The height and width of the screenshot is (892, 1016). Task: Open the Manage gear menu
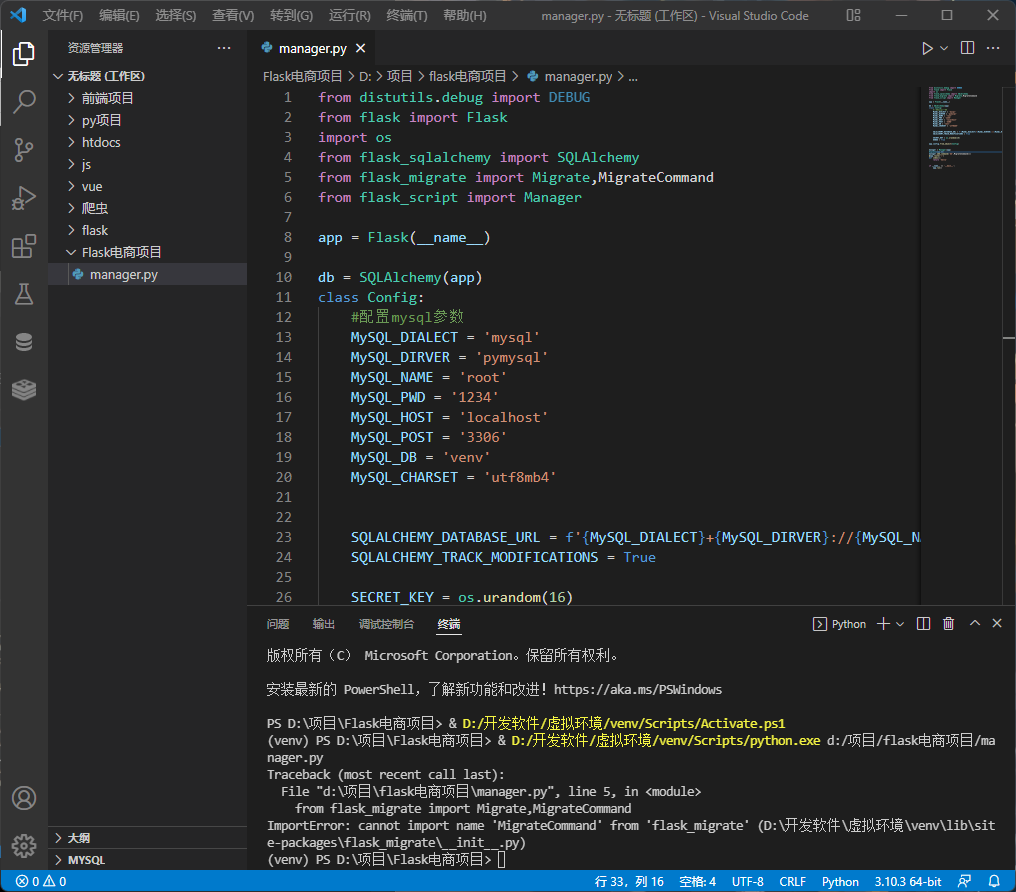[24, 845]
